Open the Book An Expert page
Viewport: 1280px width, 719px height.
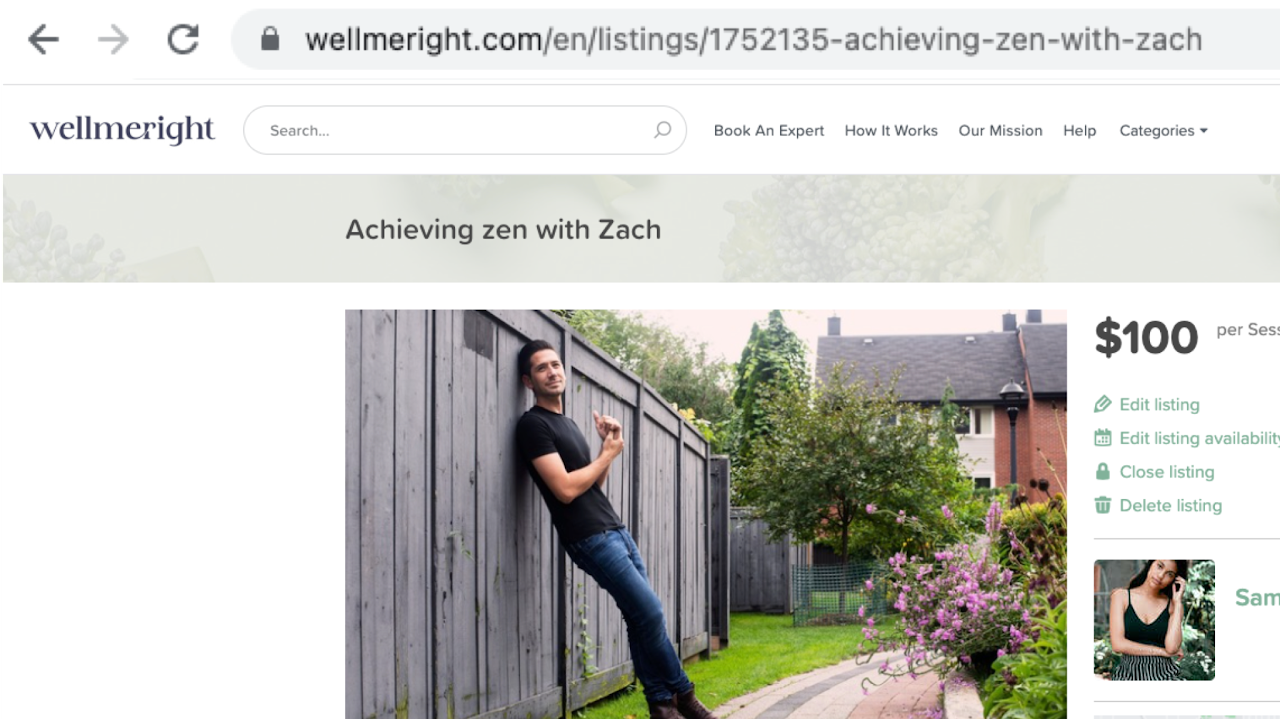(x=769, y=130)
